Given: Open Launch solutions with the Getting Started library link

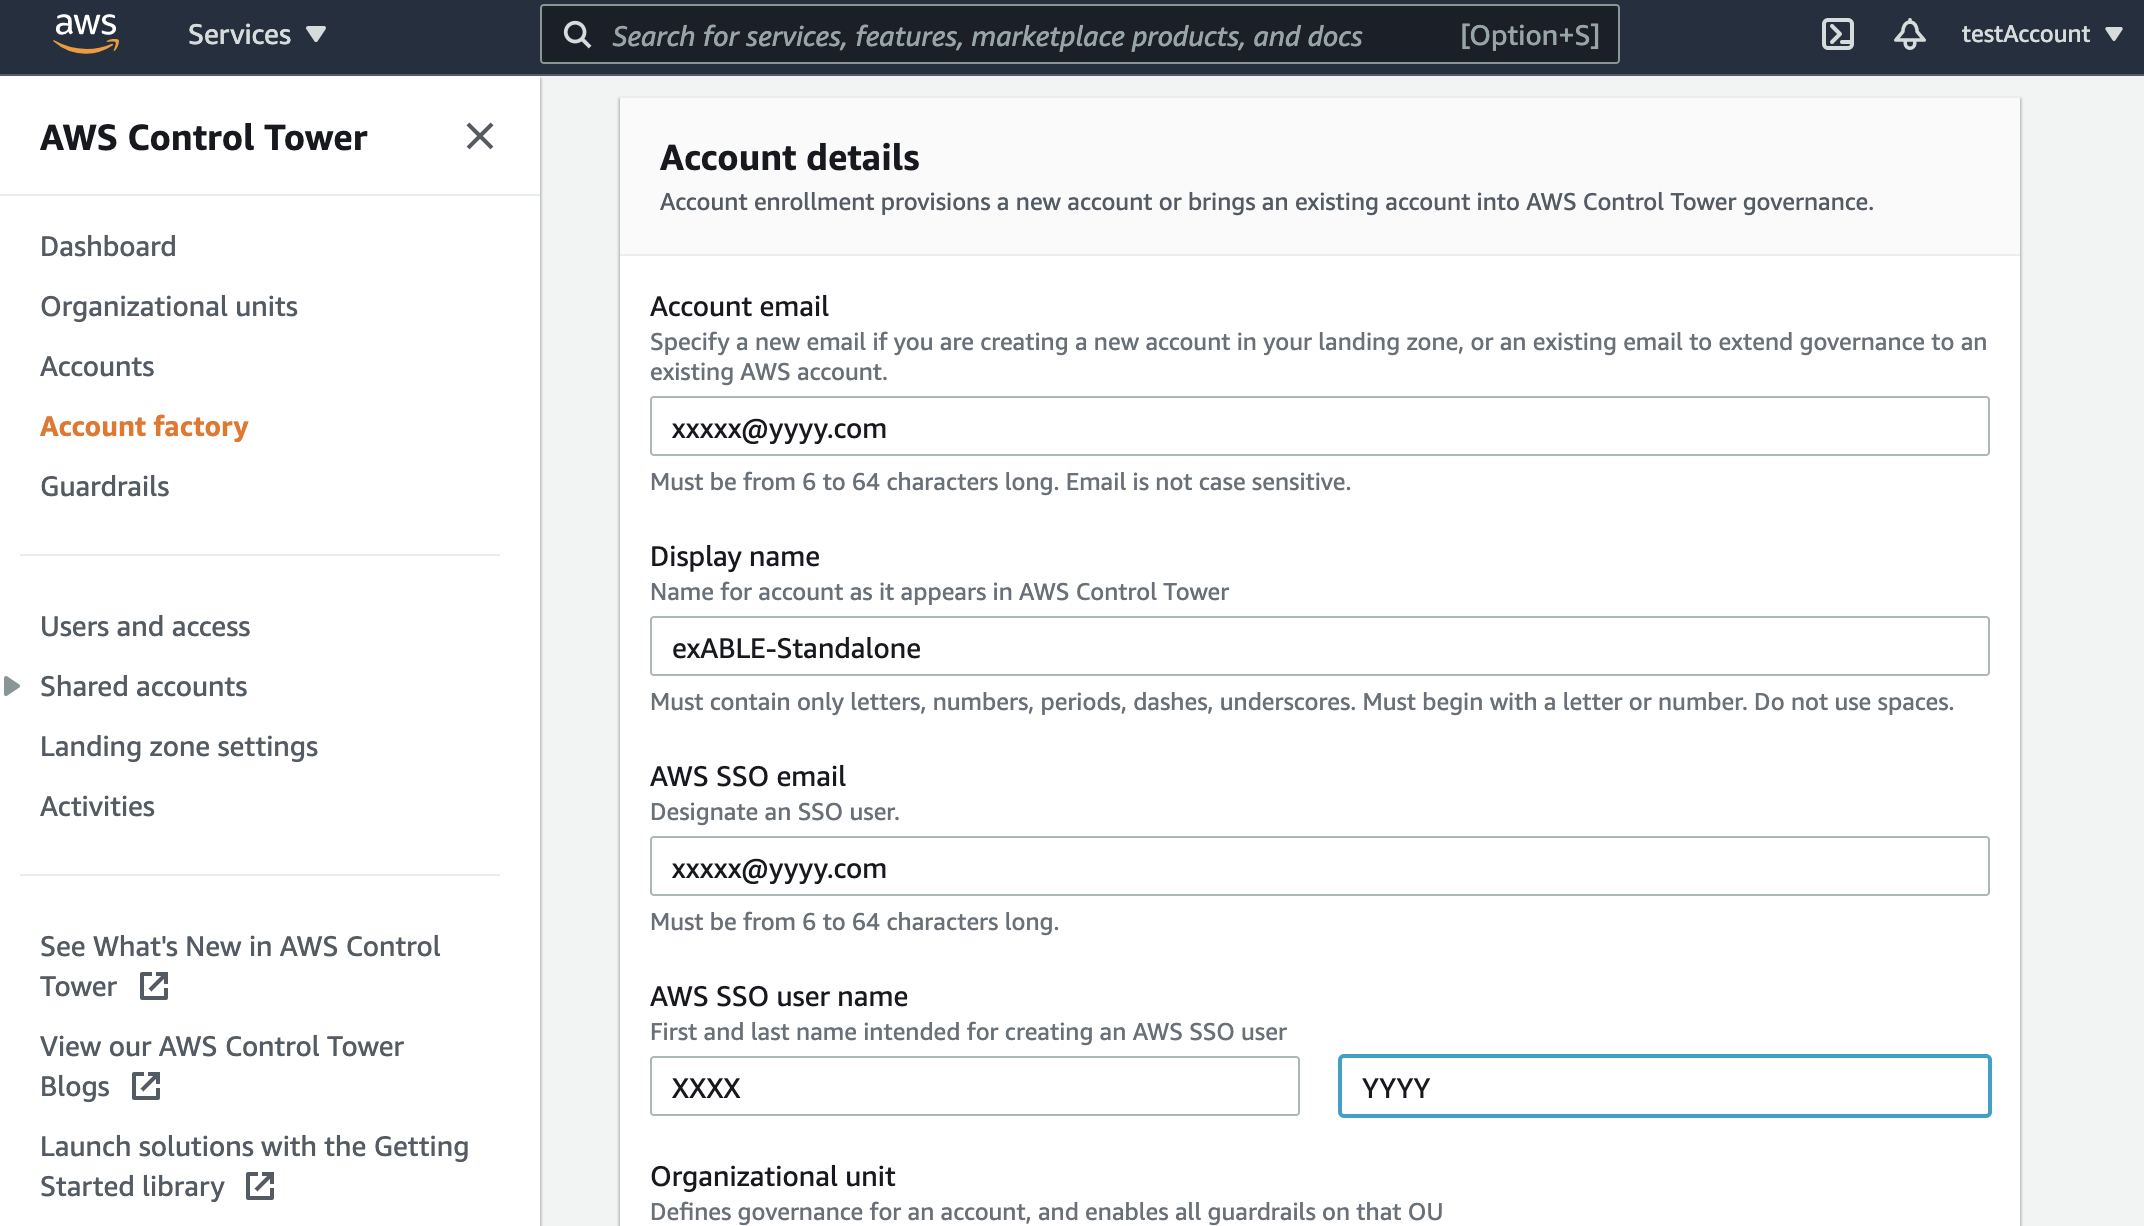Looking at the screenshot, I should tap(254, 1166).
